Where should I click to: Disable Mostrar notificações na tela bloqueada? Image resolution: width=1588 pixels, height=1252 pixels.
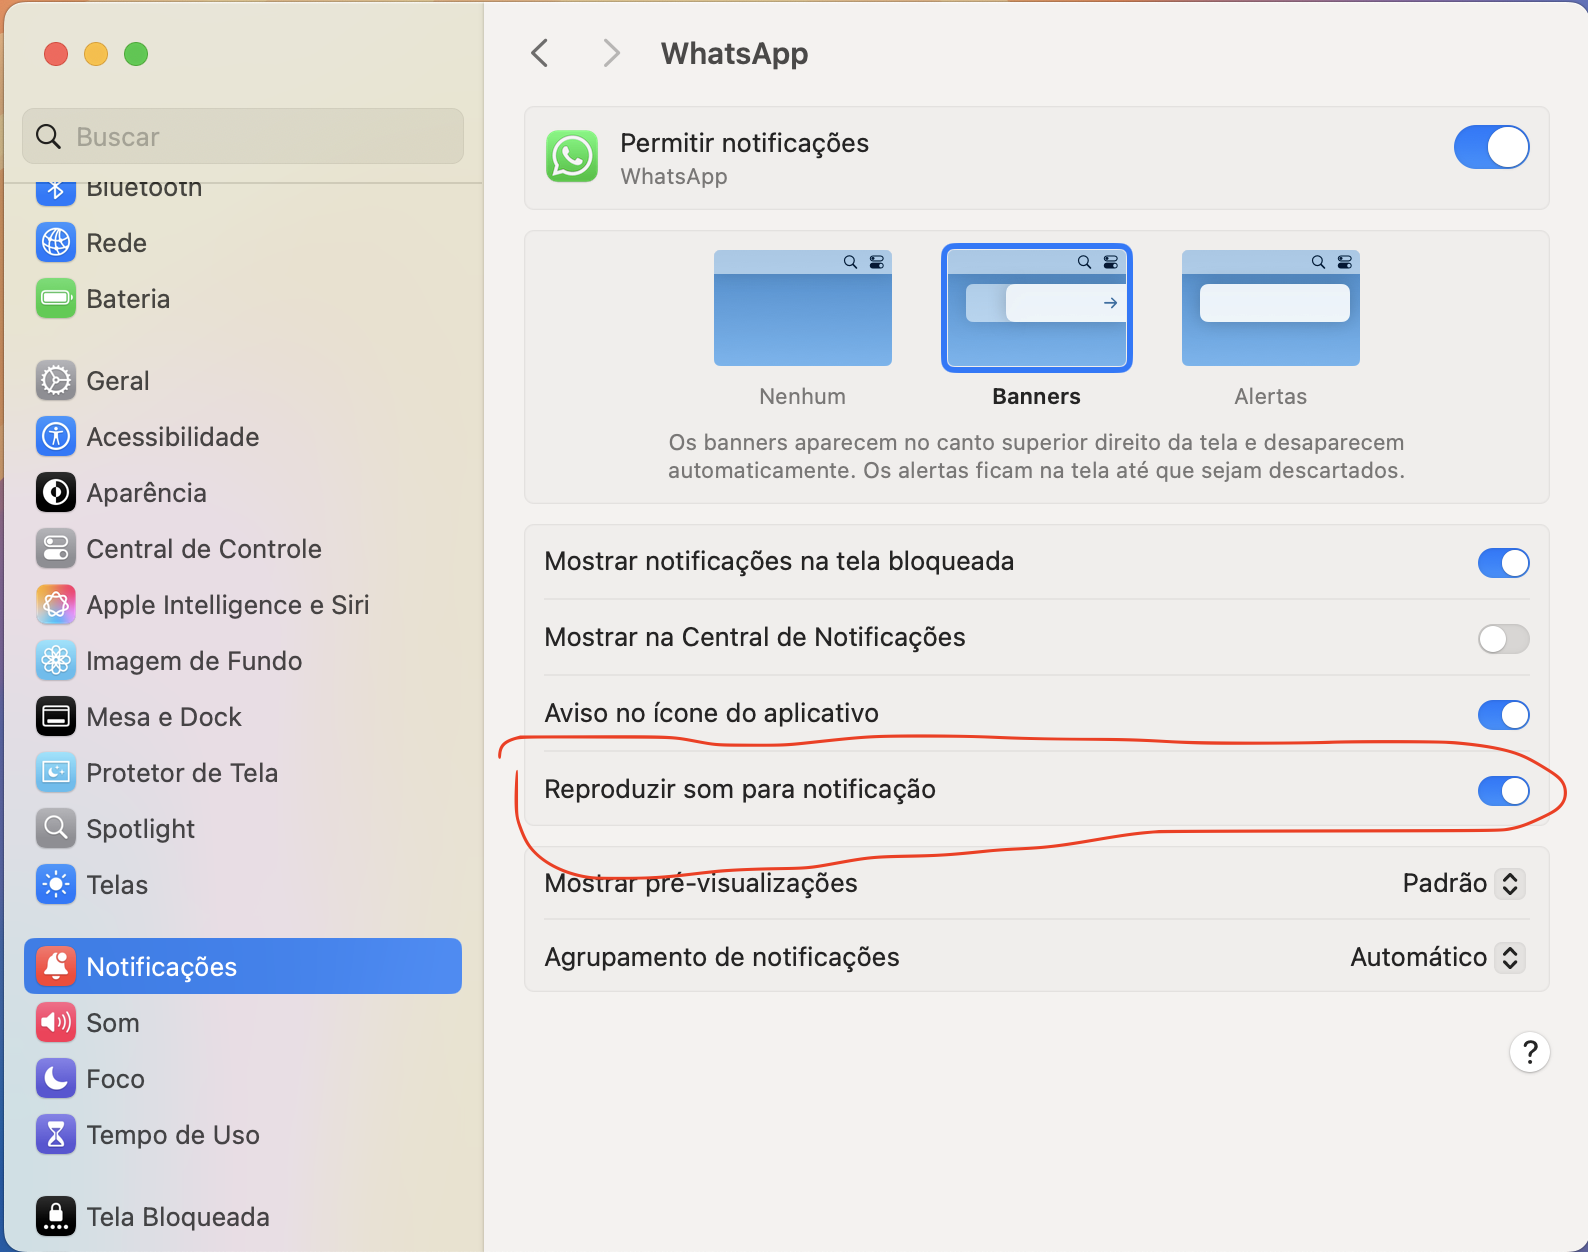pyautogui.click(x=1504, y=563)
